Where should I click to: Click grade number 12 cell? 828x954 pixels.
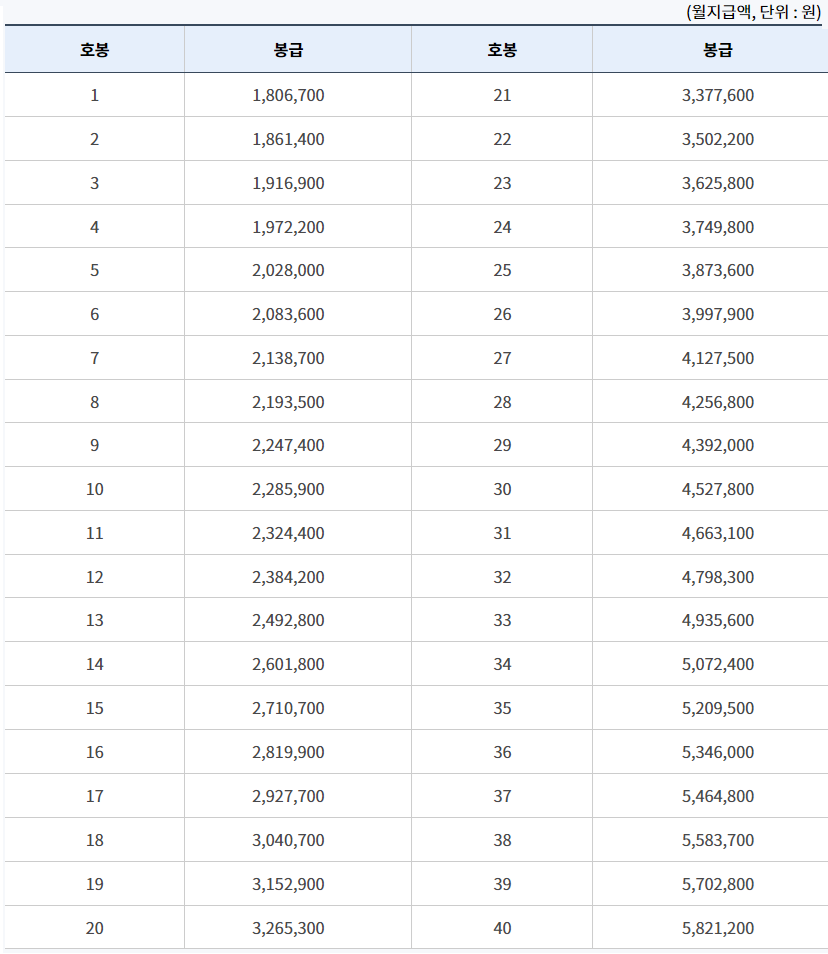coord(94,577)
